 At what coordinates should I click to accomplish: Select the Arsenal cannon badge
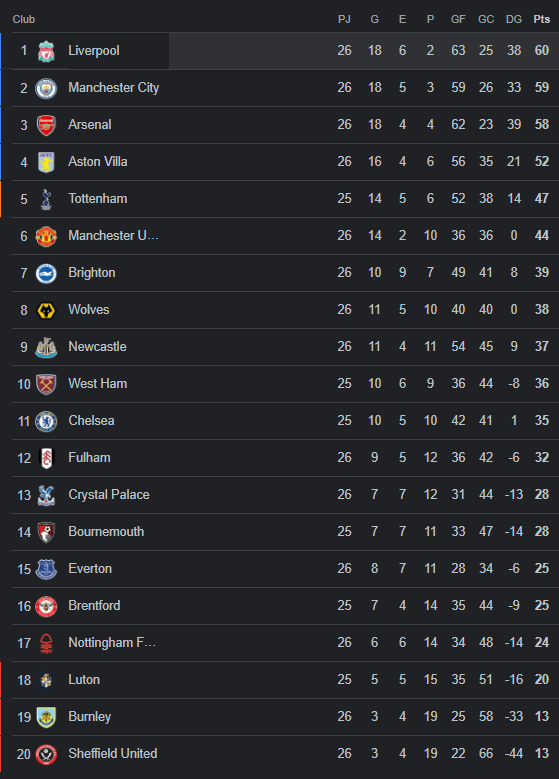click(x=46, y=125)
